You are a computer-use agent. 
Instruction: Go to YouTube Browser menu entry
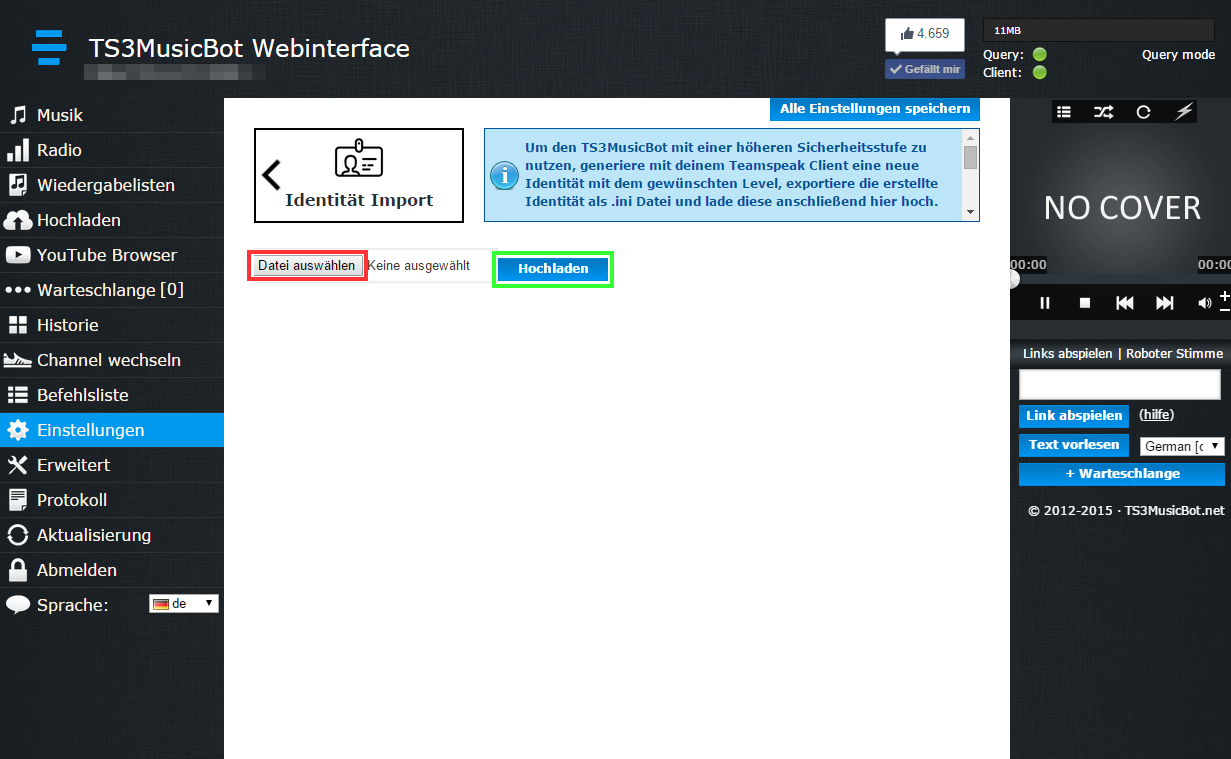(112, 255)
